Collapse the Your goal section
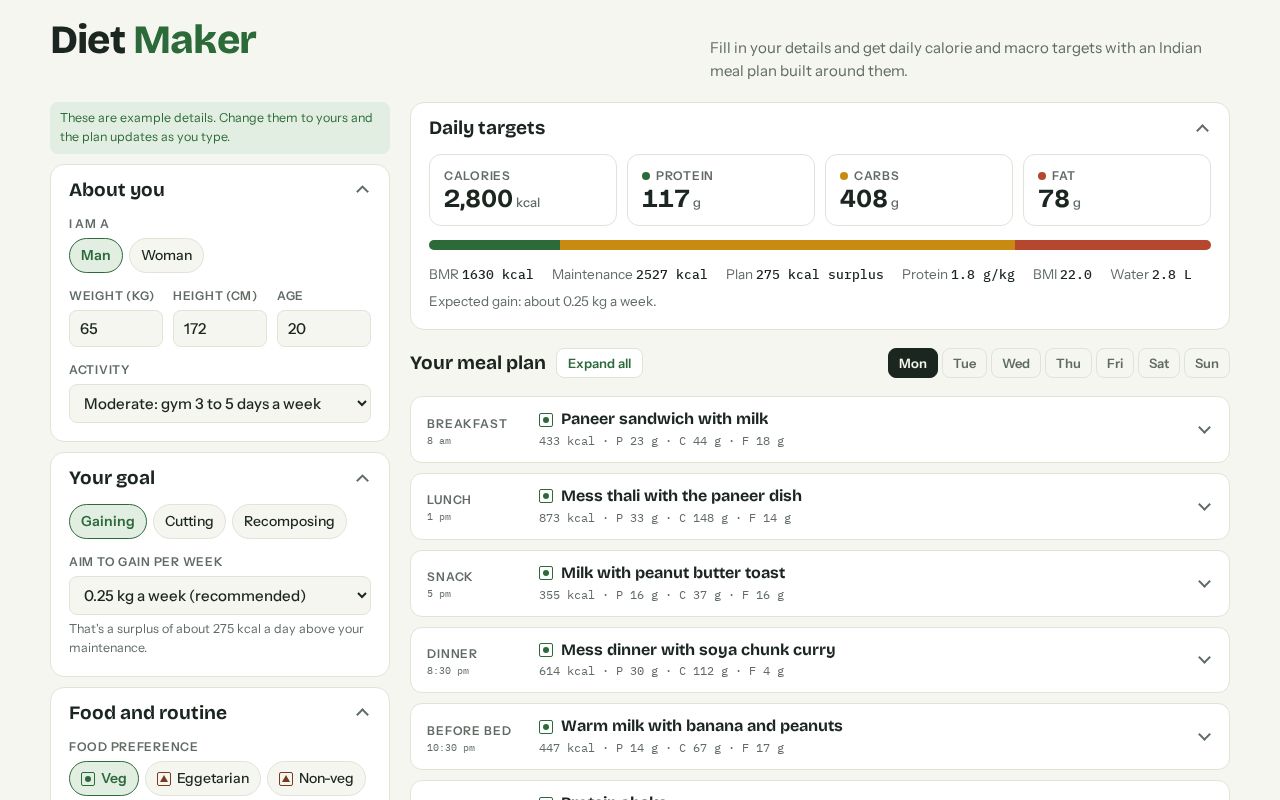The height and width of the screenshot is (800, 1280). point(363,478)
